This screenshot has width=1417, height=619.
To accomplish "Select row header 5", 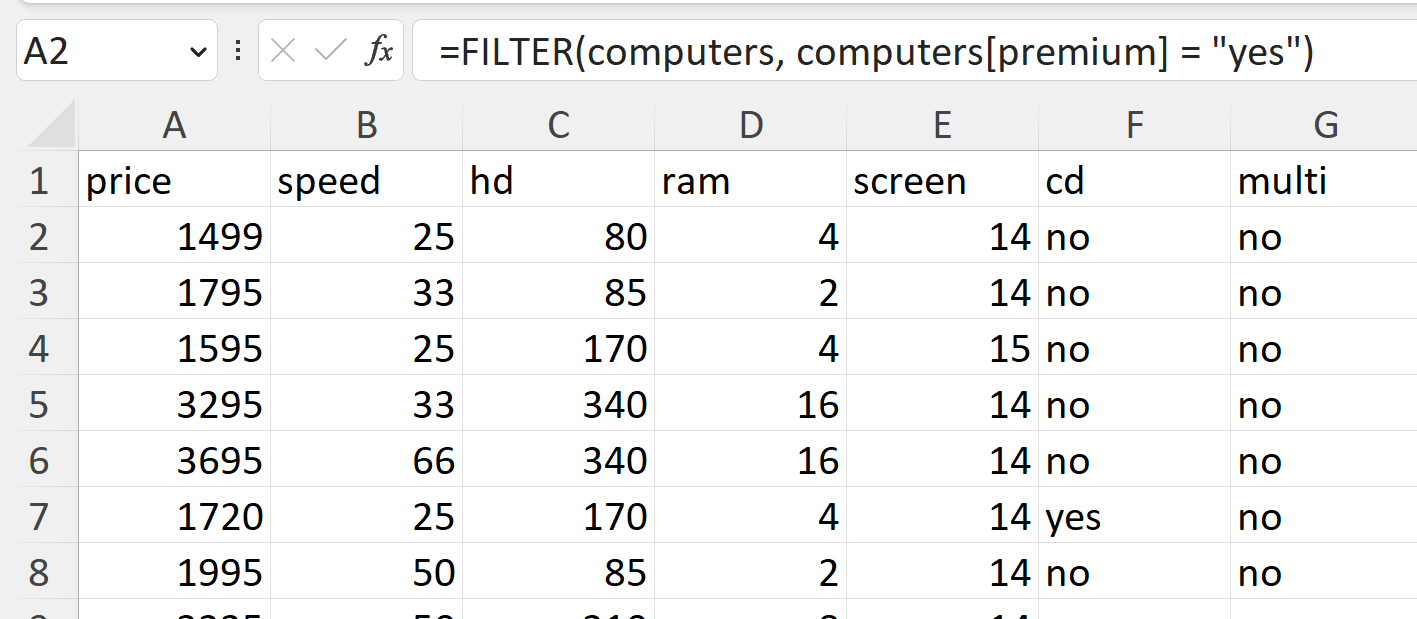I will (x=38, y=405).
